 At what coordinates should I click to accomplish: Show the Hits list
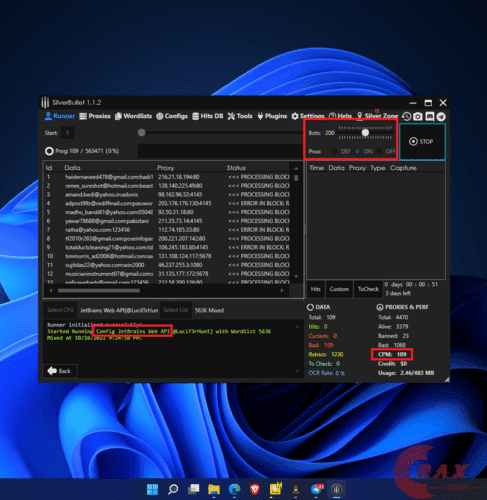[x=316, y=289]
